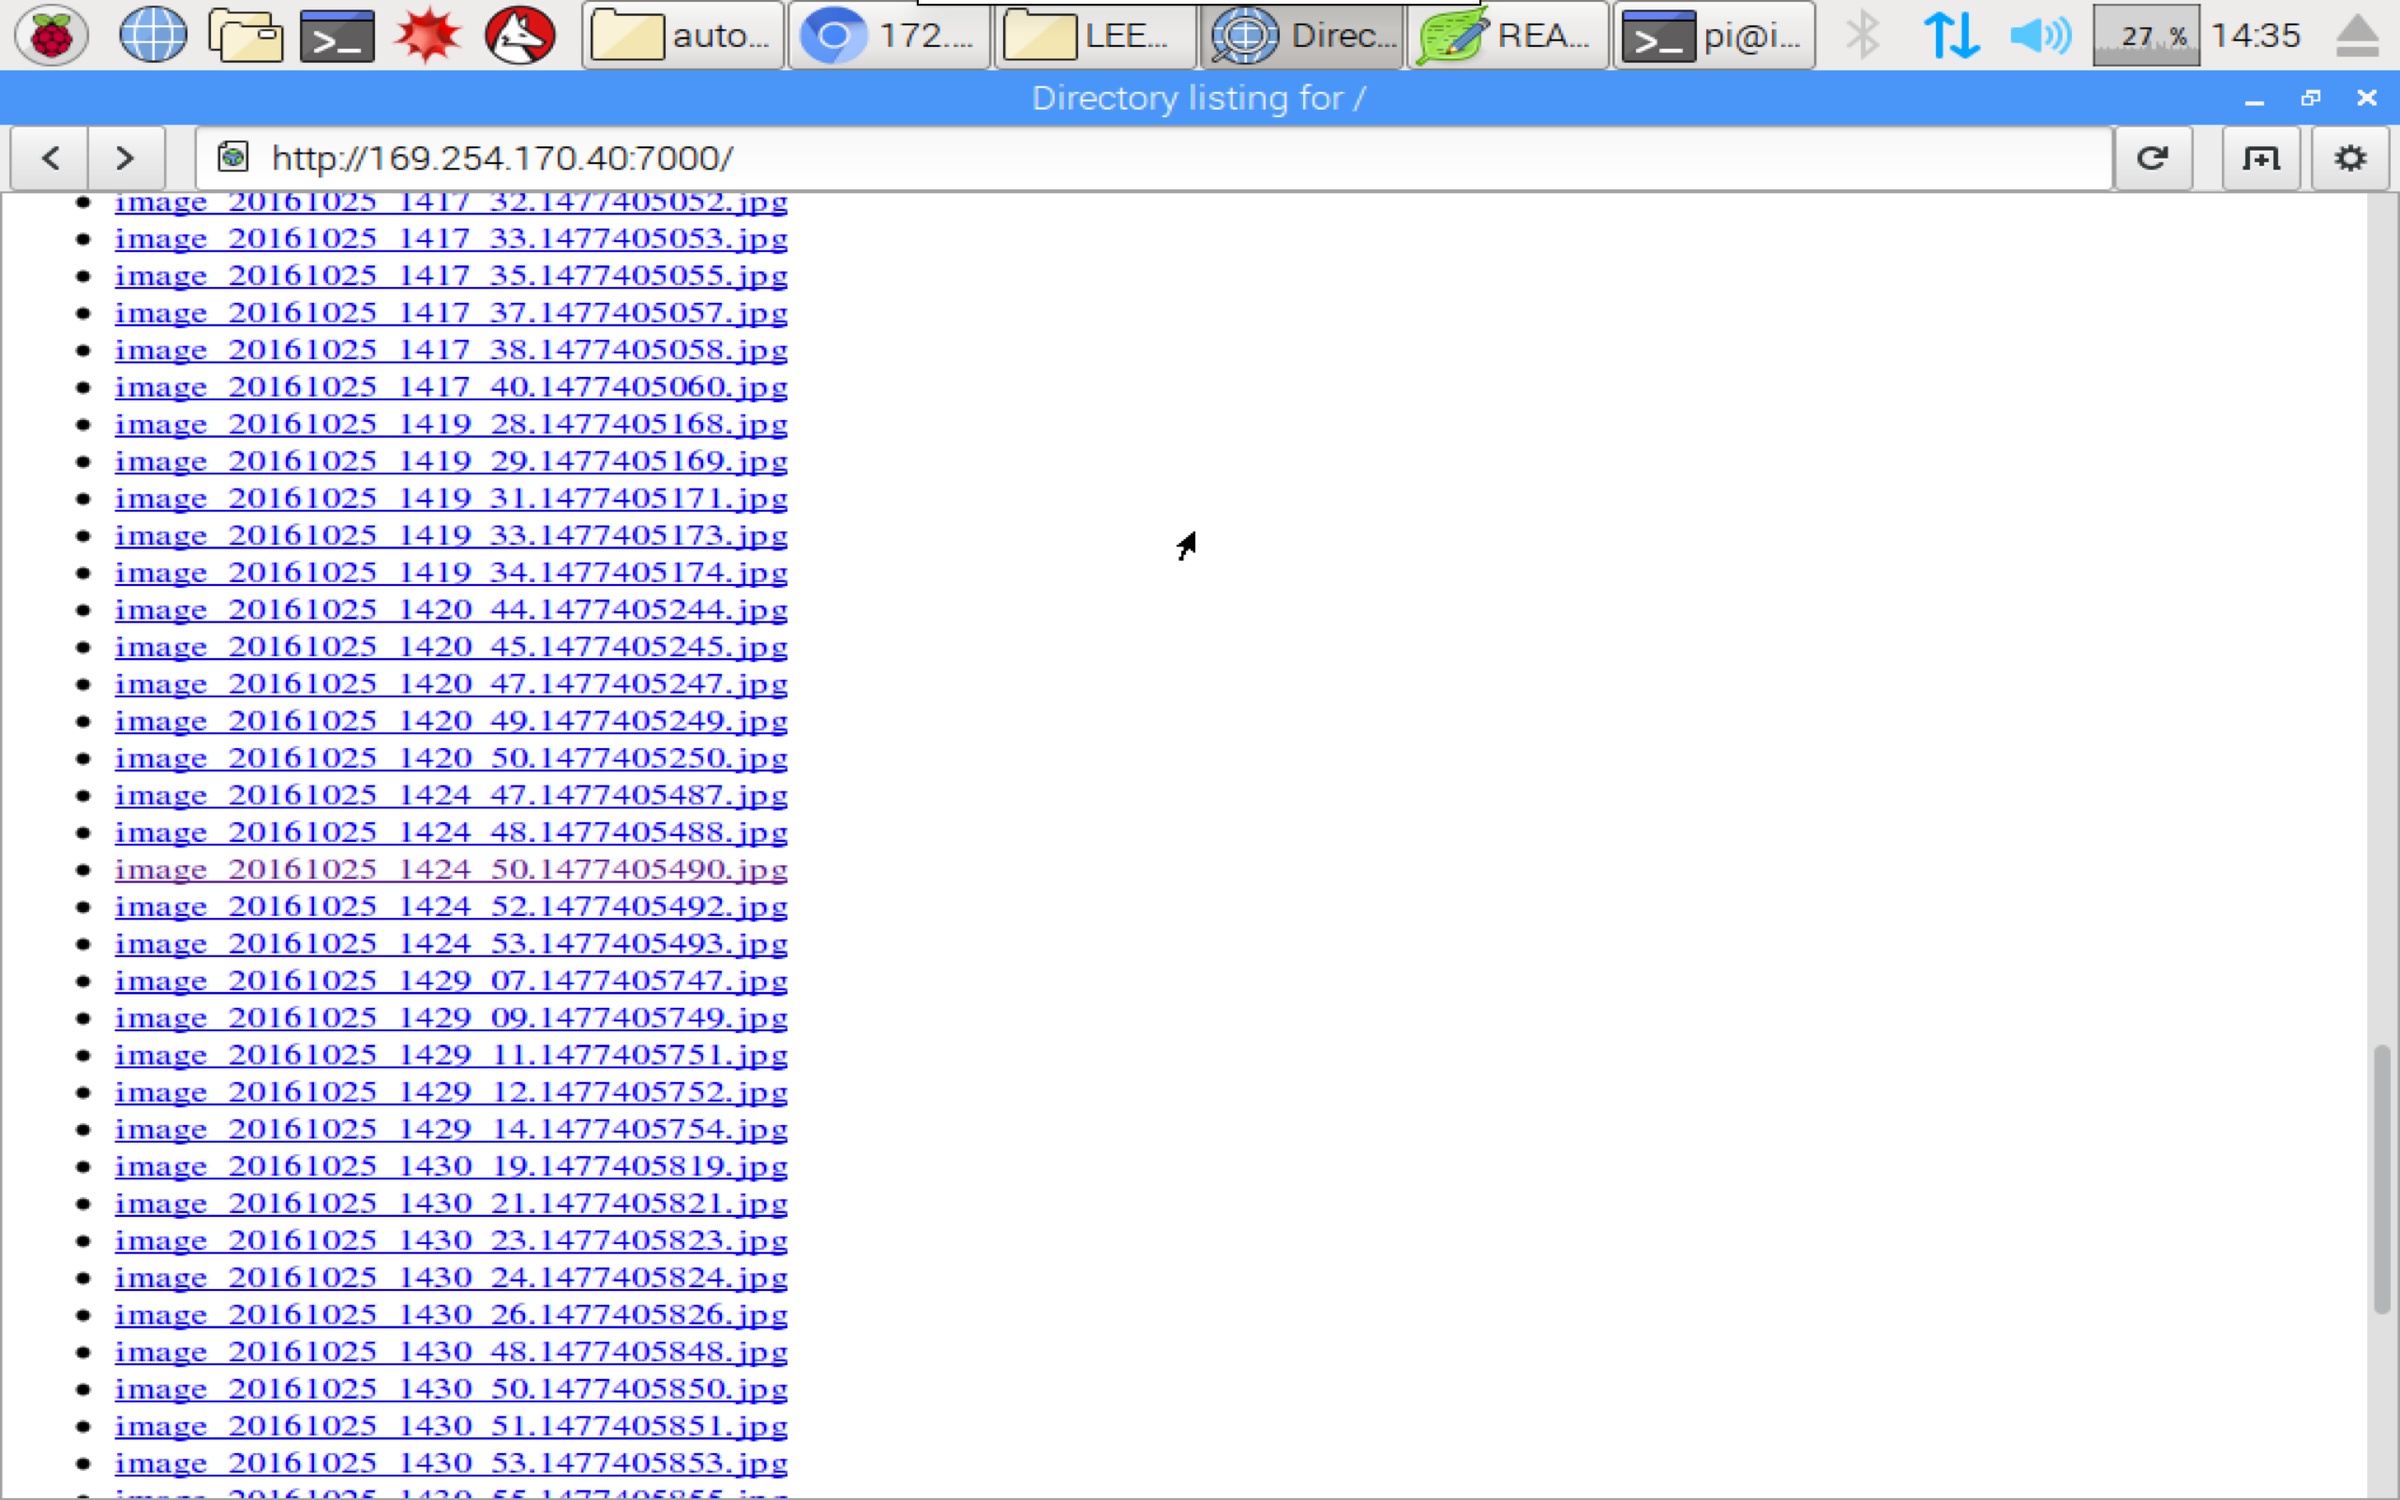
Task: Open image_20161025_1419_28.1477405168.jpg link
Action: (451, 424)
